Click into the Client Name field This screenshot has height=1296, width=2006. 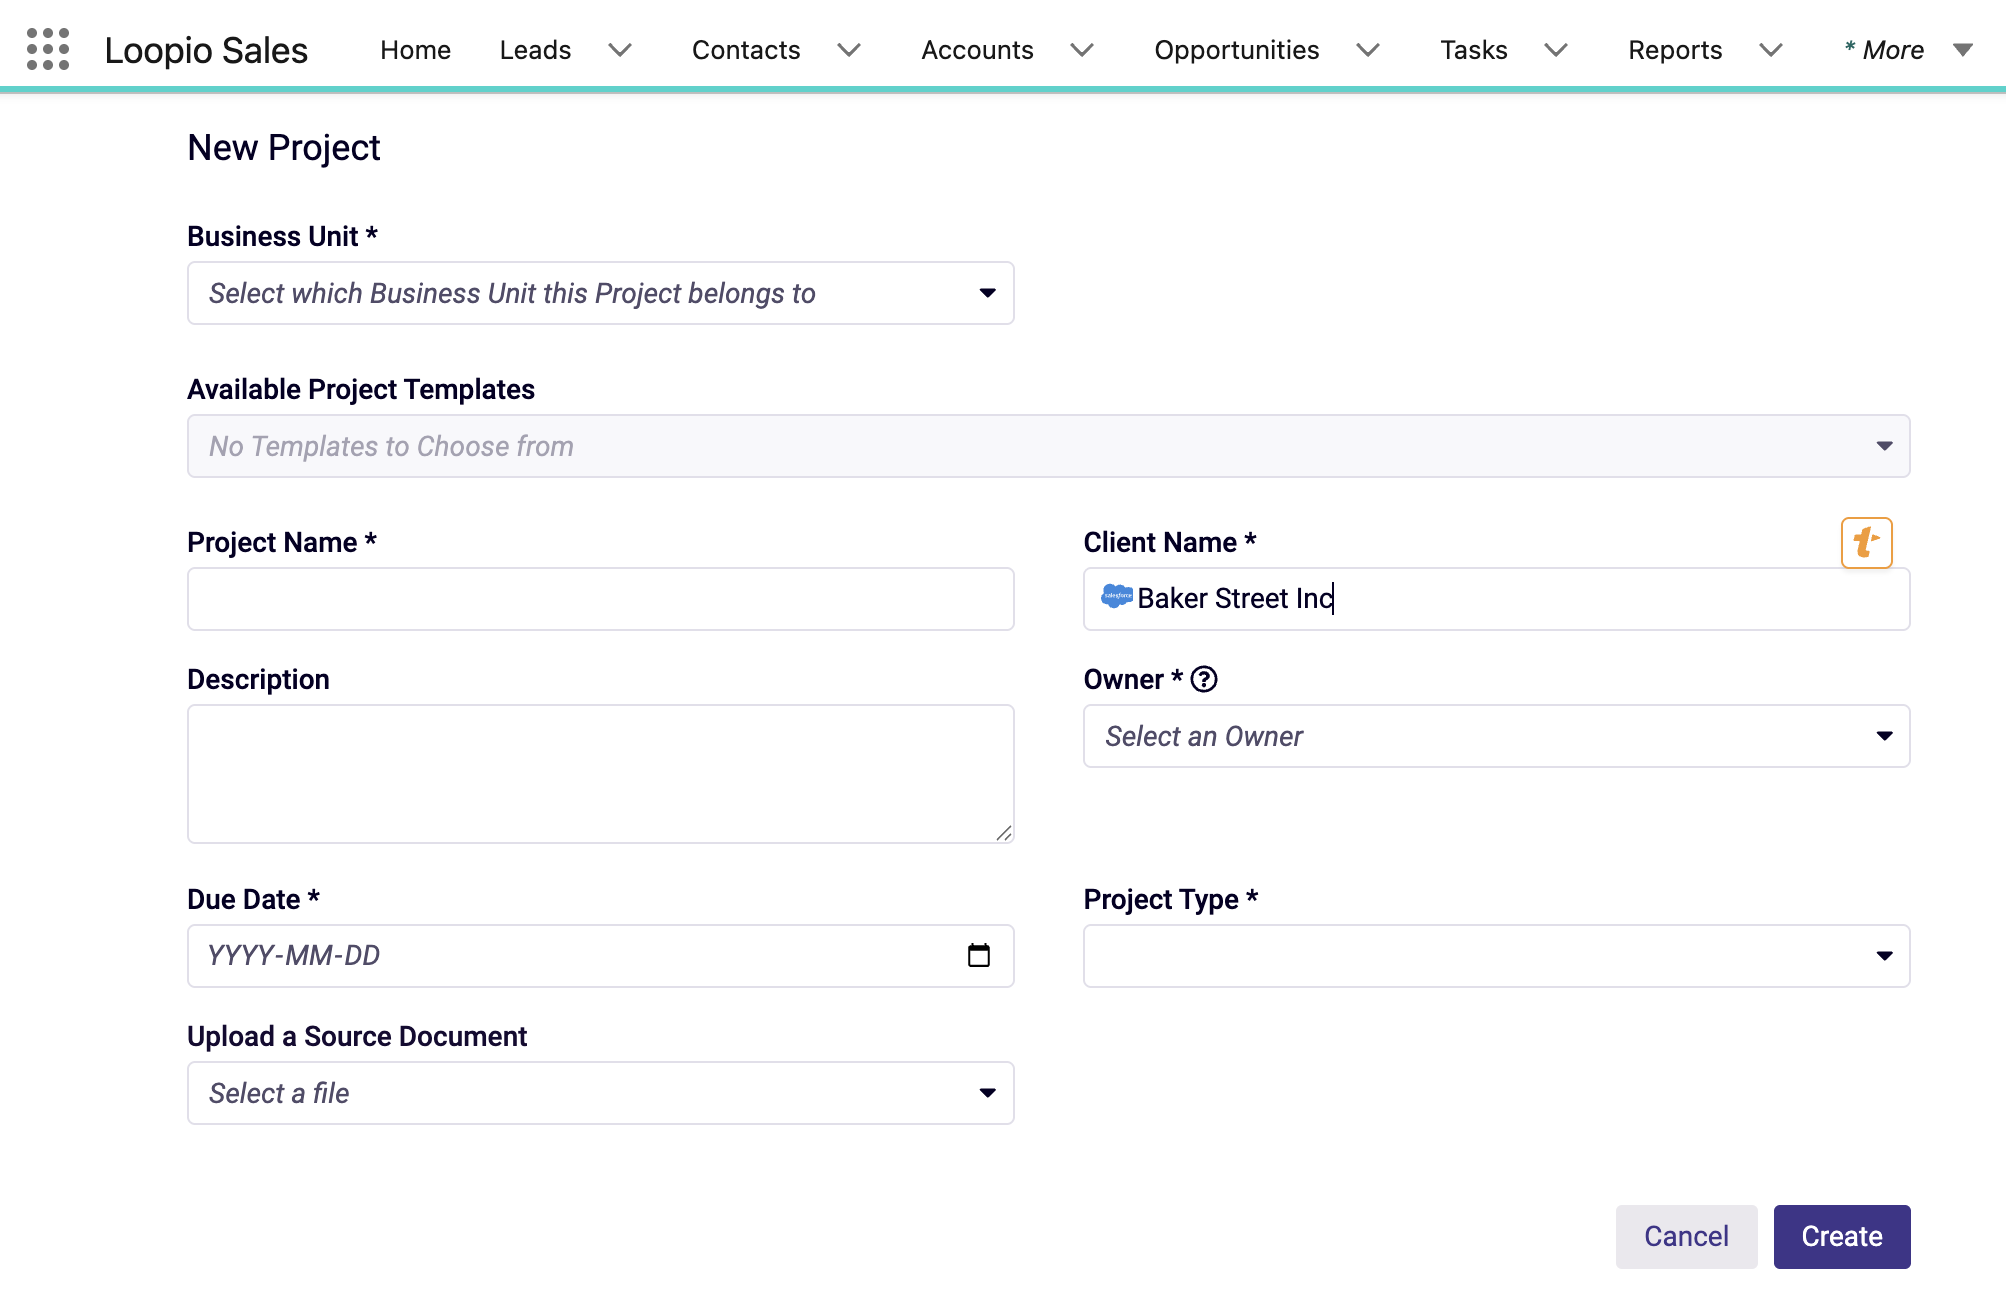click(x=1497, y=599)
